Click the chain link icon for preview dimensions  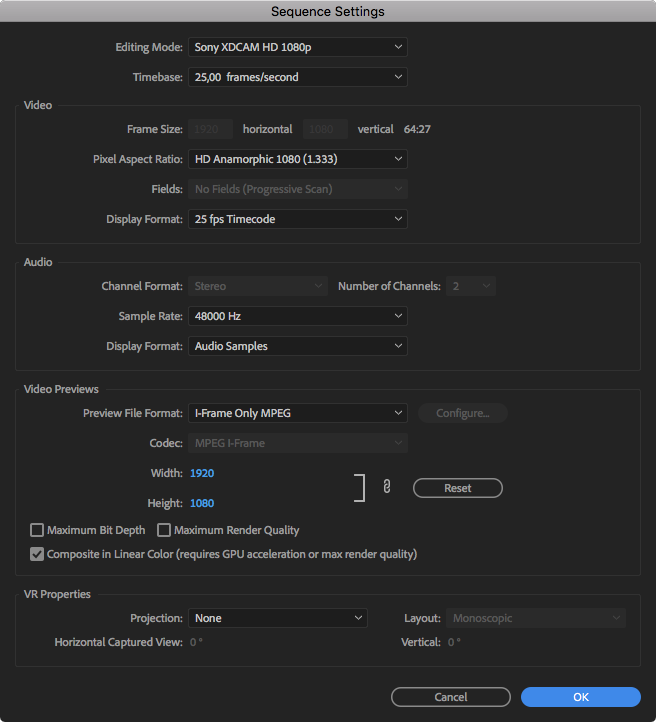click(387, 486)
